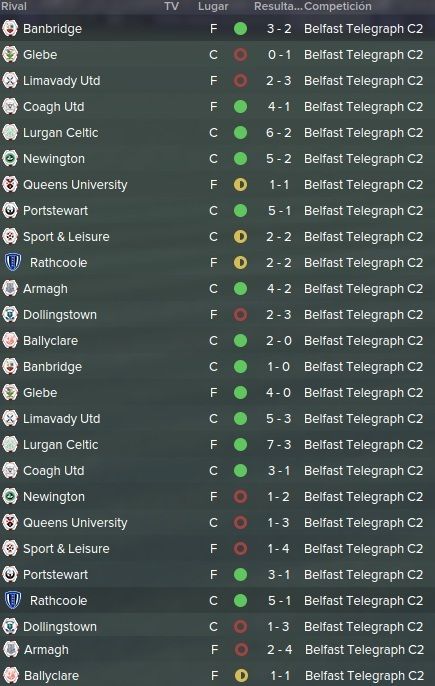Click the Ballyclare red badge, 2-0 row
The width and height of the screenshot is (435, 686).
tap(10, 340)
